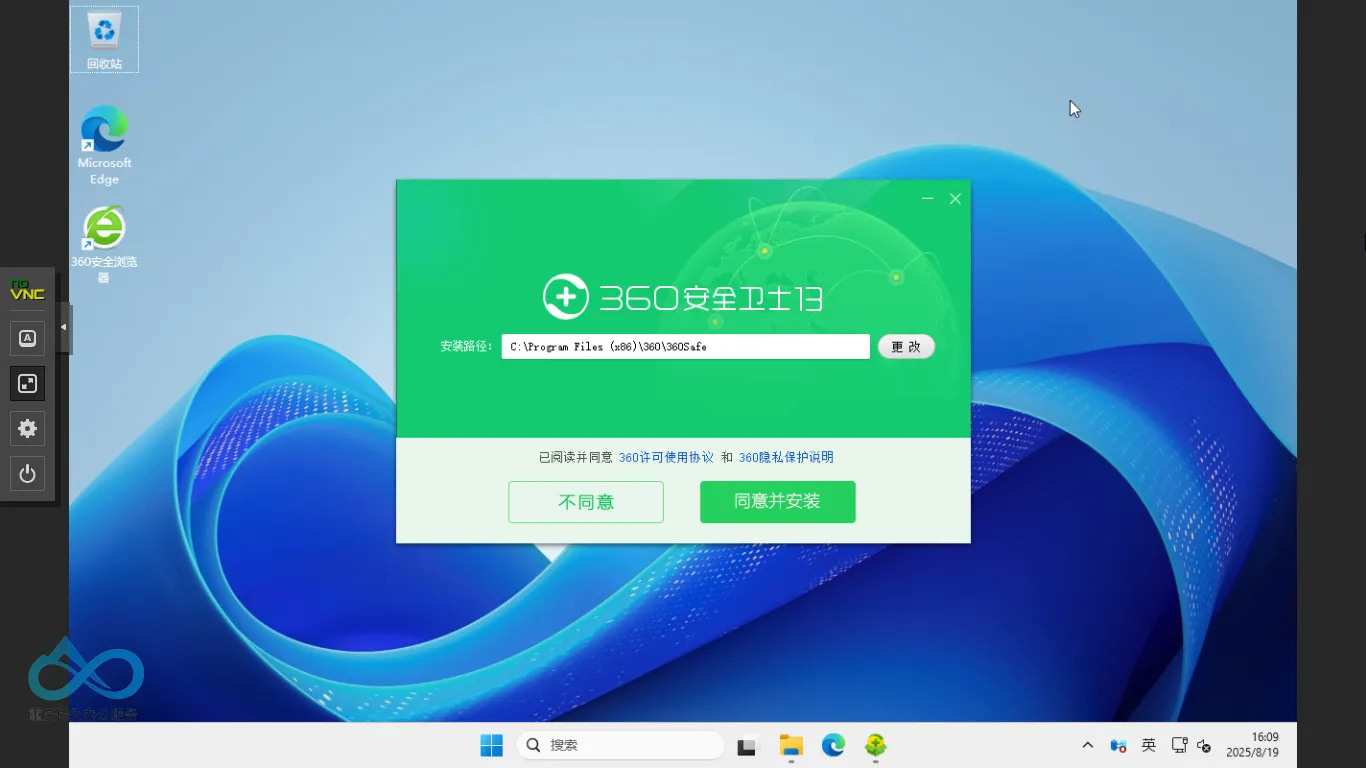Open the 360许可使用协议 link
This screenshot has width=1366, height=768.
(x=666, y=457)
